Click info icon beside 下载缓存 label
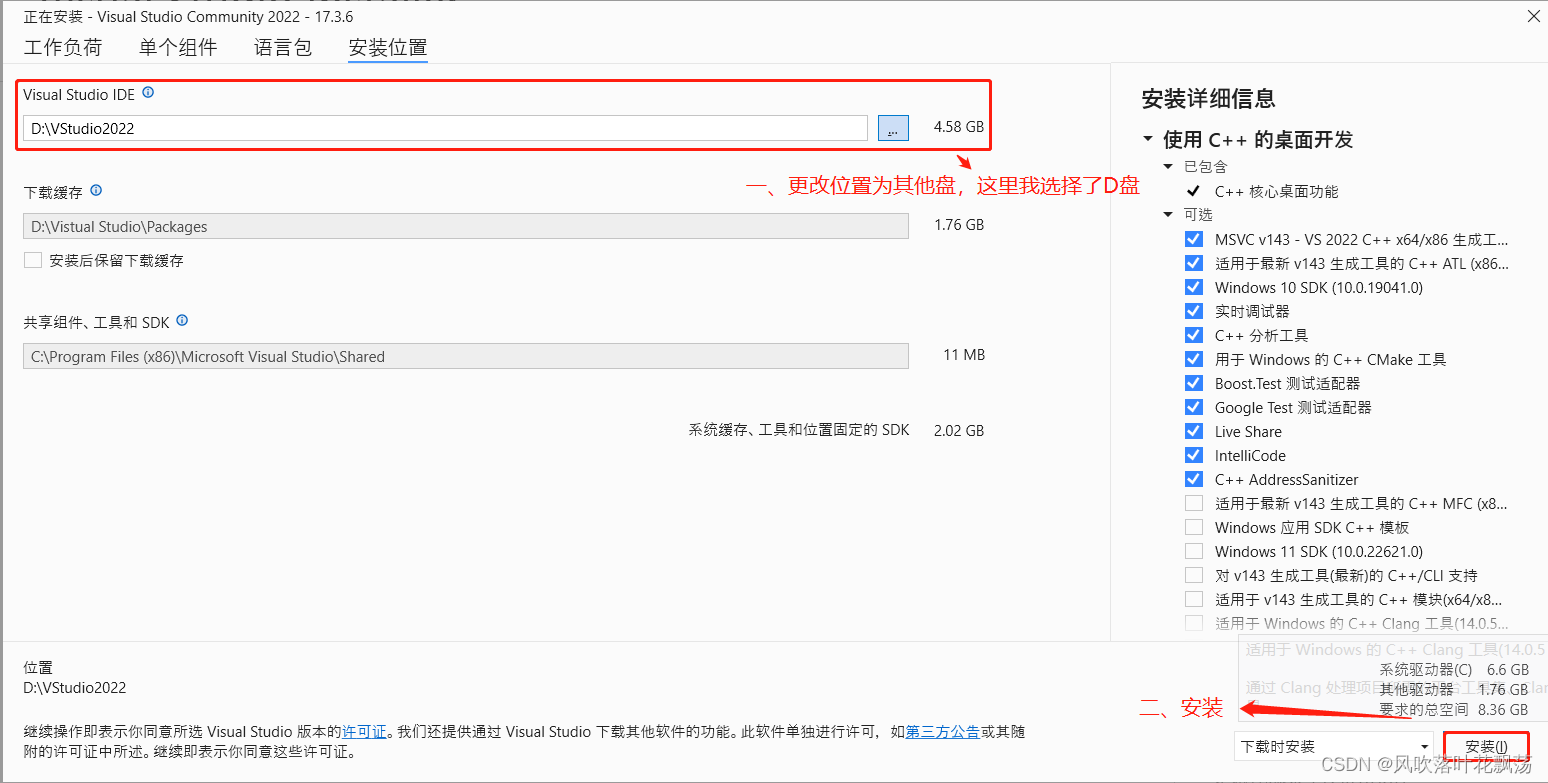The width and height of the screenshot is (1548, 783). tap(96, 191)
